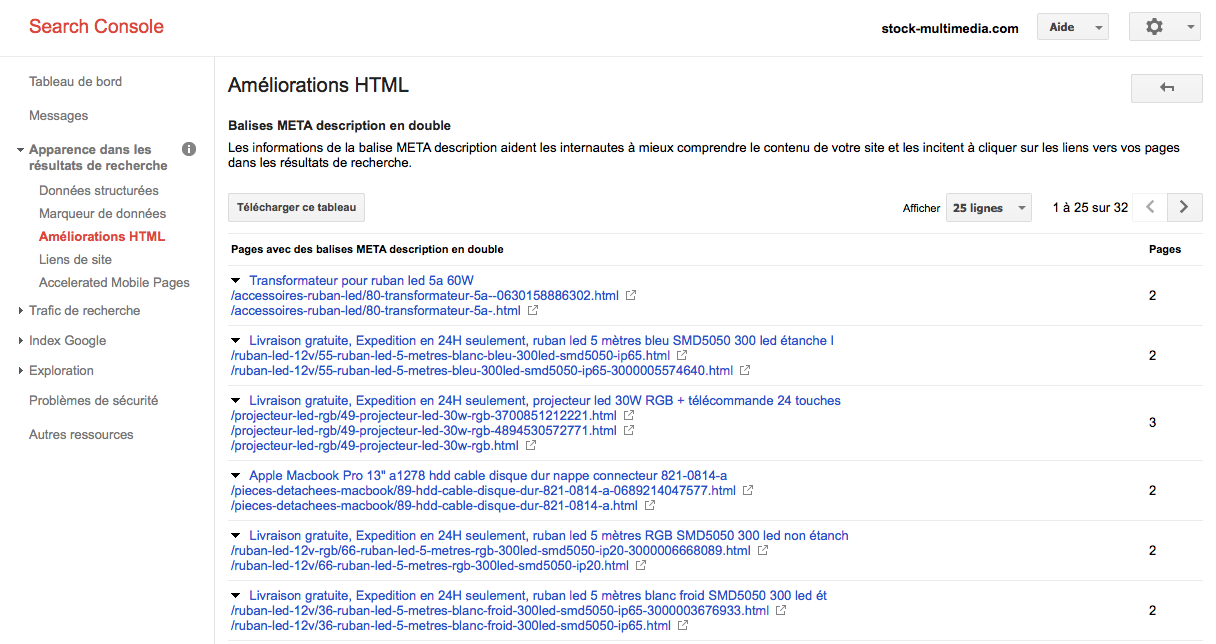
Task: Open ruban led 5 mètres blanc froid title link
Action: (538, 595)
